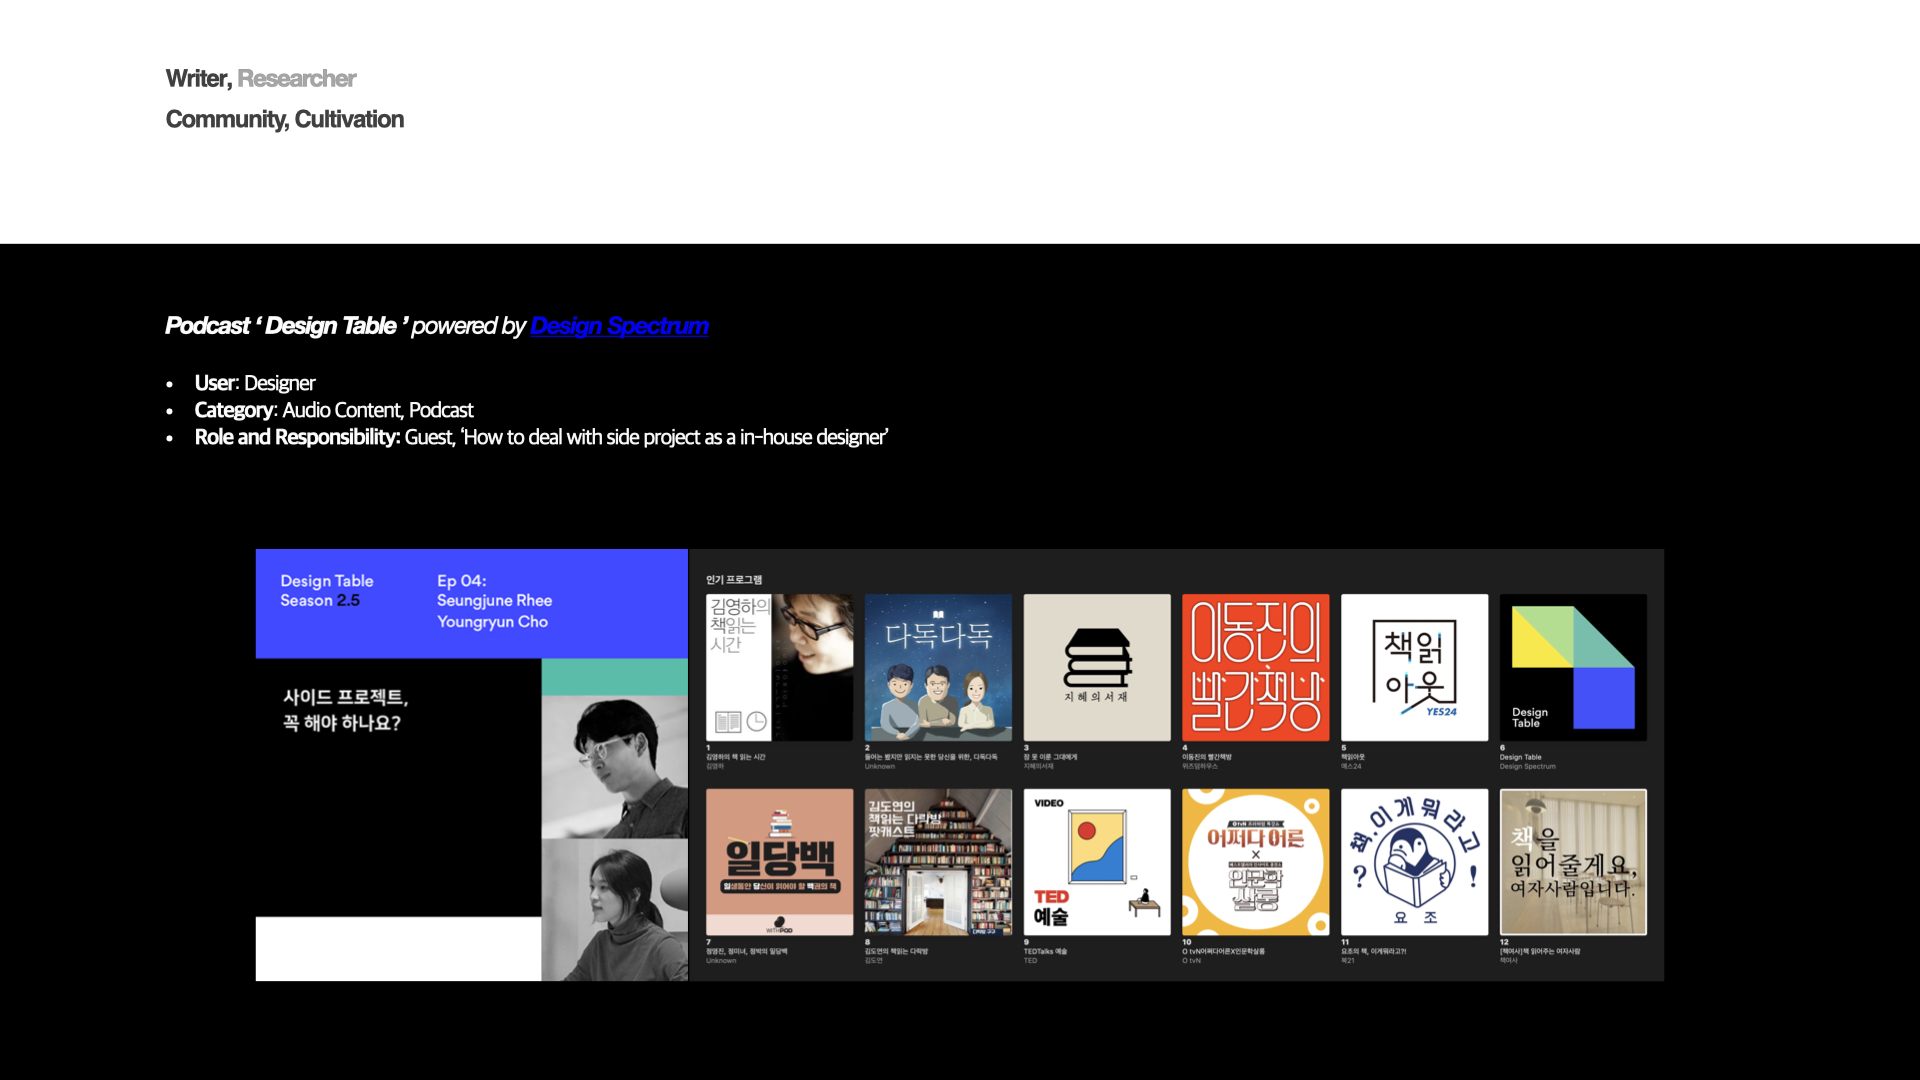The image size is (1920, 1080).
Task: Click the red 이동진의 빨간책방 cover
Action: tap(1255, 667)
